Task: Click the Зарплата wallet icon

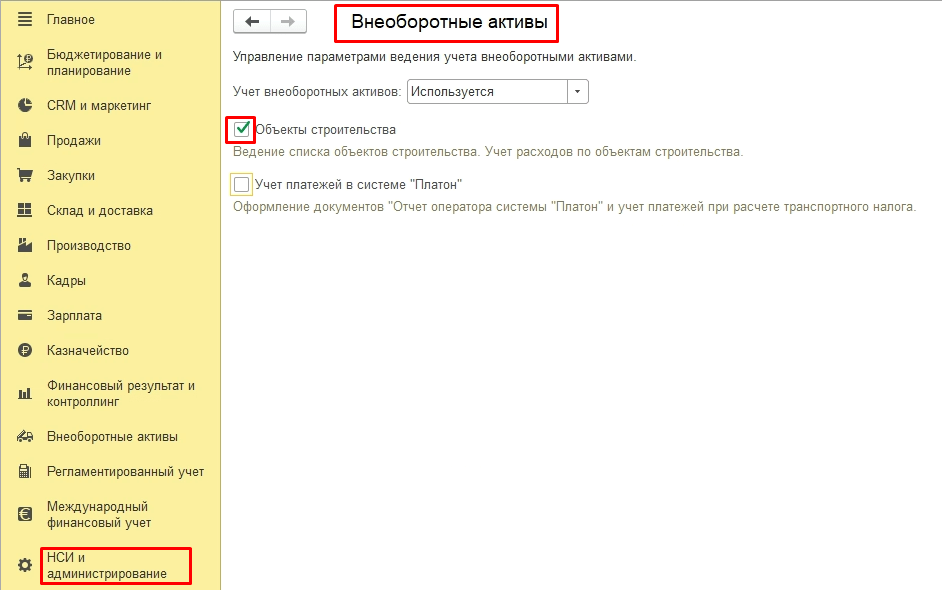Action: click(25, 315)
